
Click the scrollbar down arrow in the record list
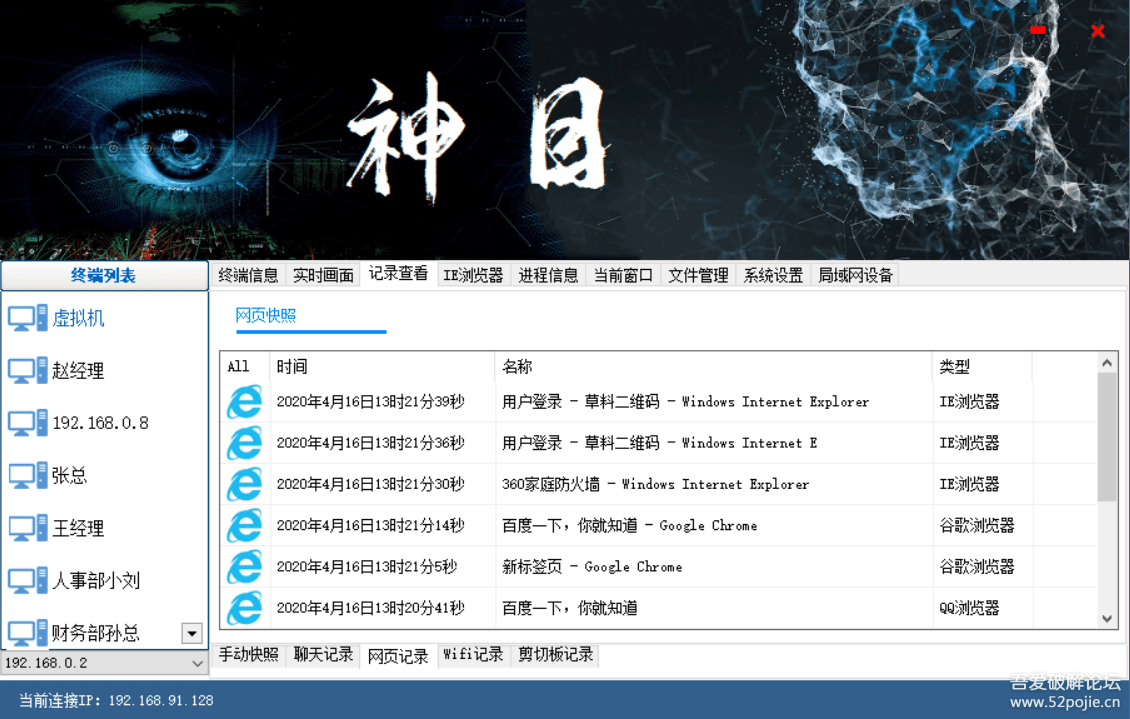pos(1107,618)
